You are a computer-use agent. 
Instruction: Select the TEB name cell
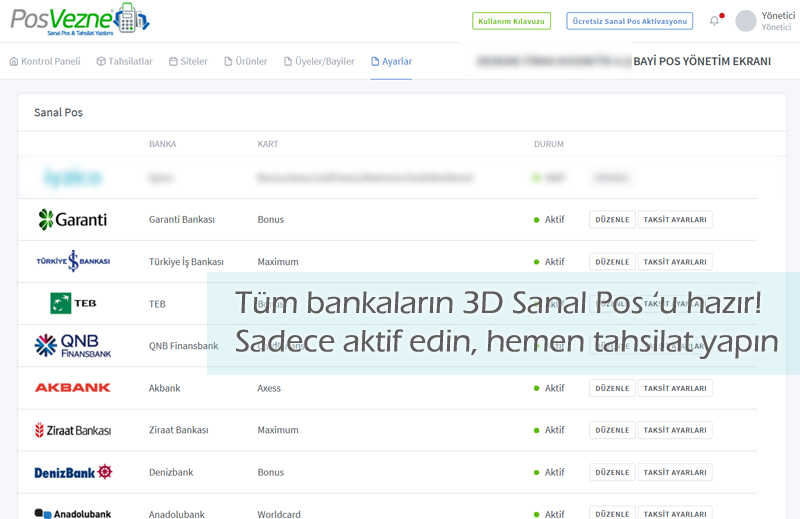(x=157, y=304)
